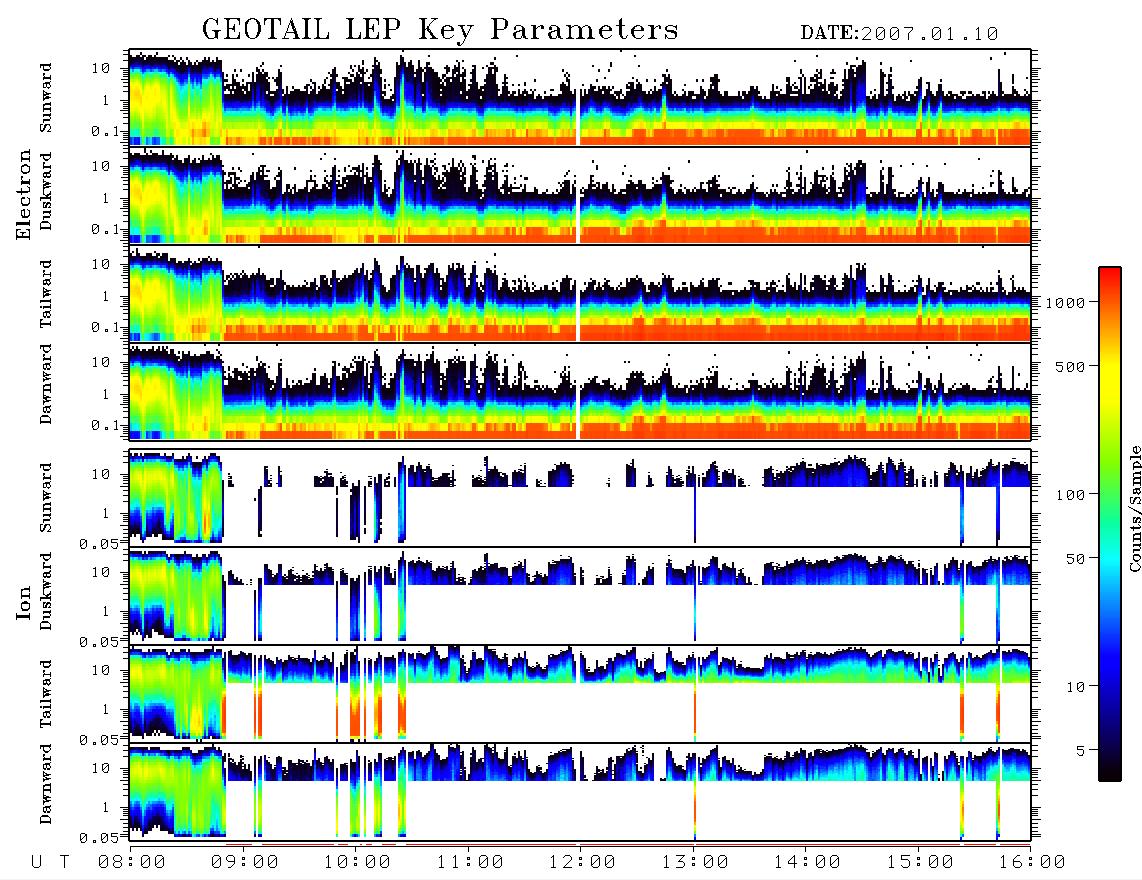1142x880 pixels.
Task: Click the '500' colorbar tick label
Action: pyautogui.click(x=1070, y=366)
